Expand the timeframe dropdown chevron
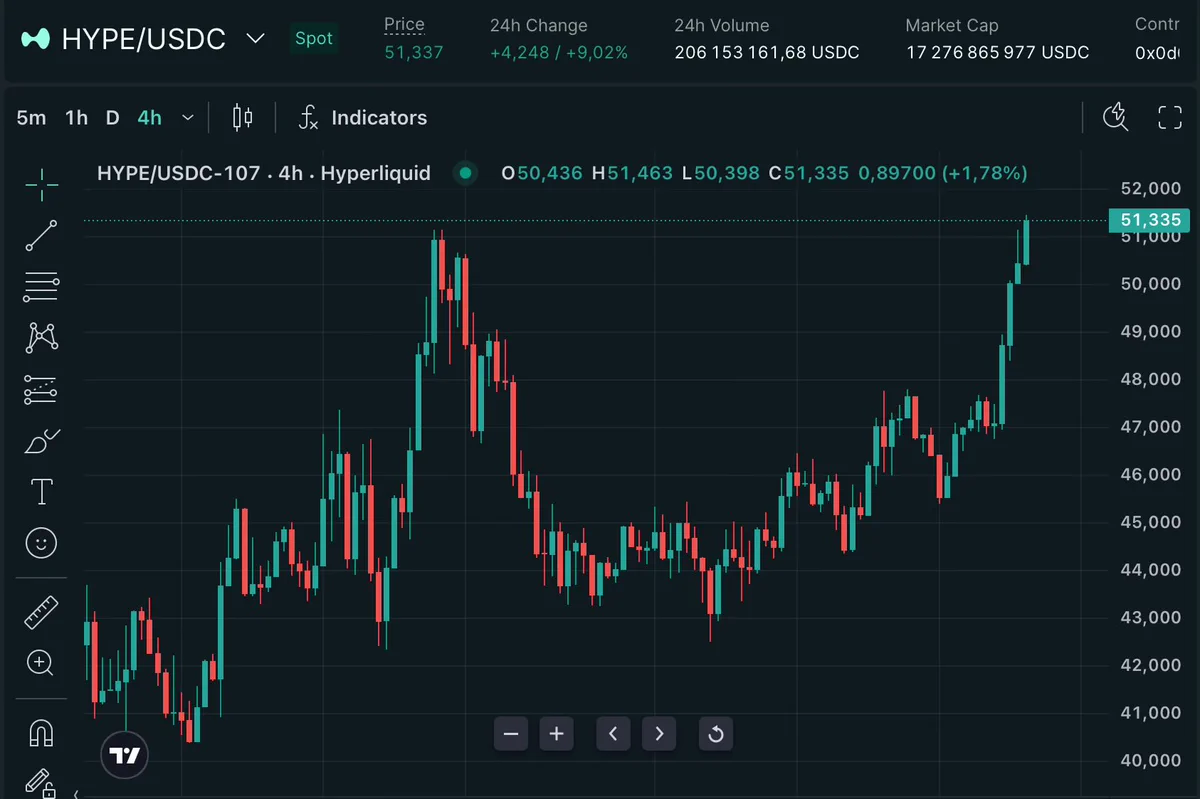This screenshot has width=1200, height=799. [x=188, y=118]
